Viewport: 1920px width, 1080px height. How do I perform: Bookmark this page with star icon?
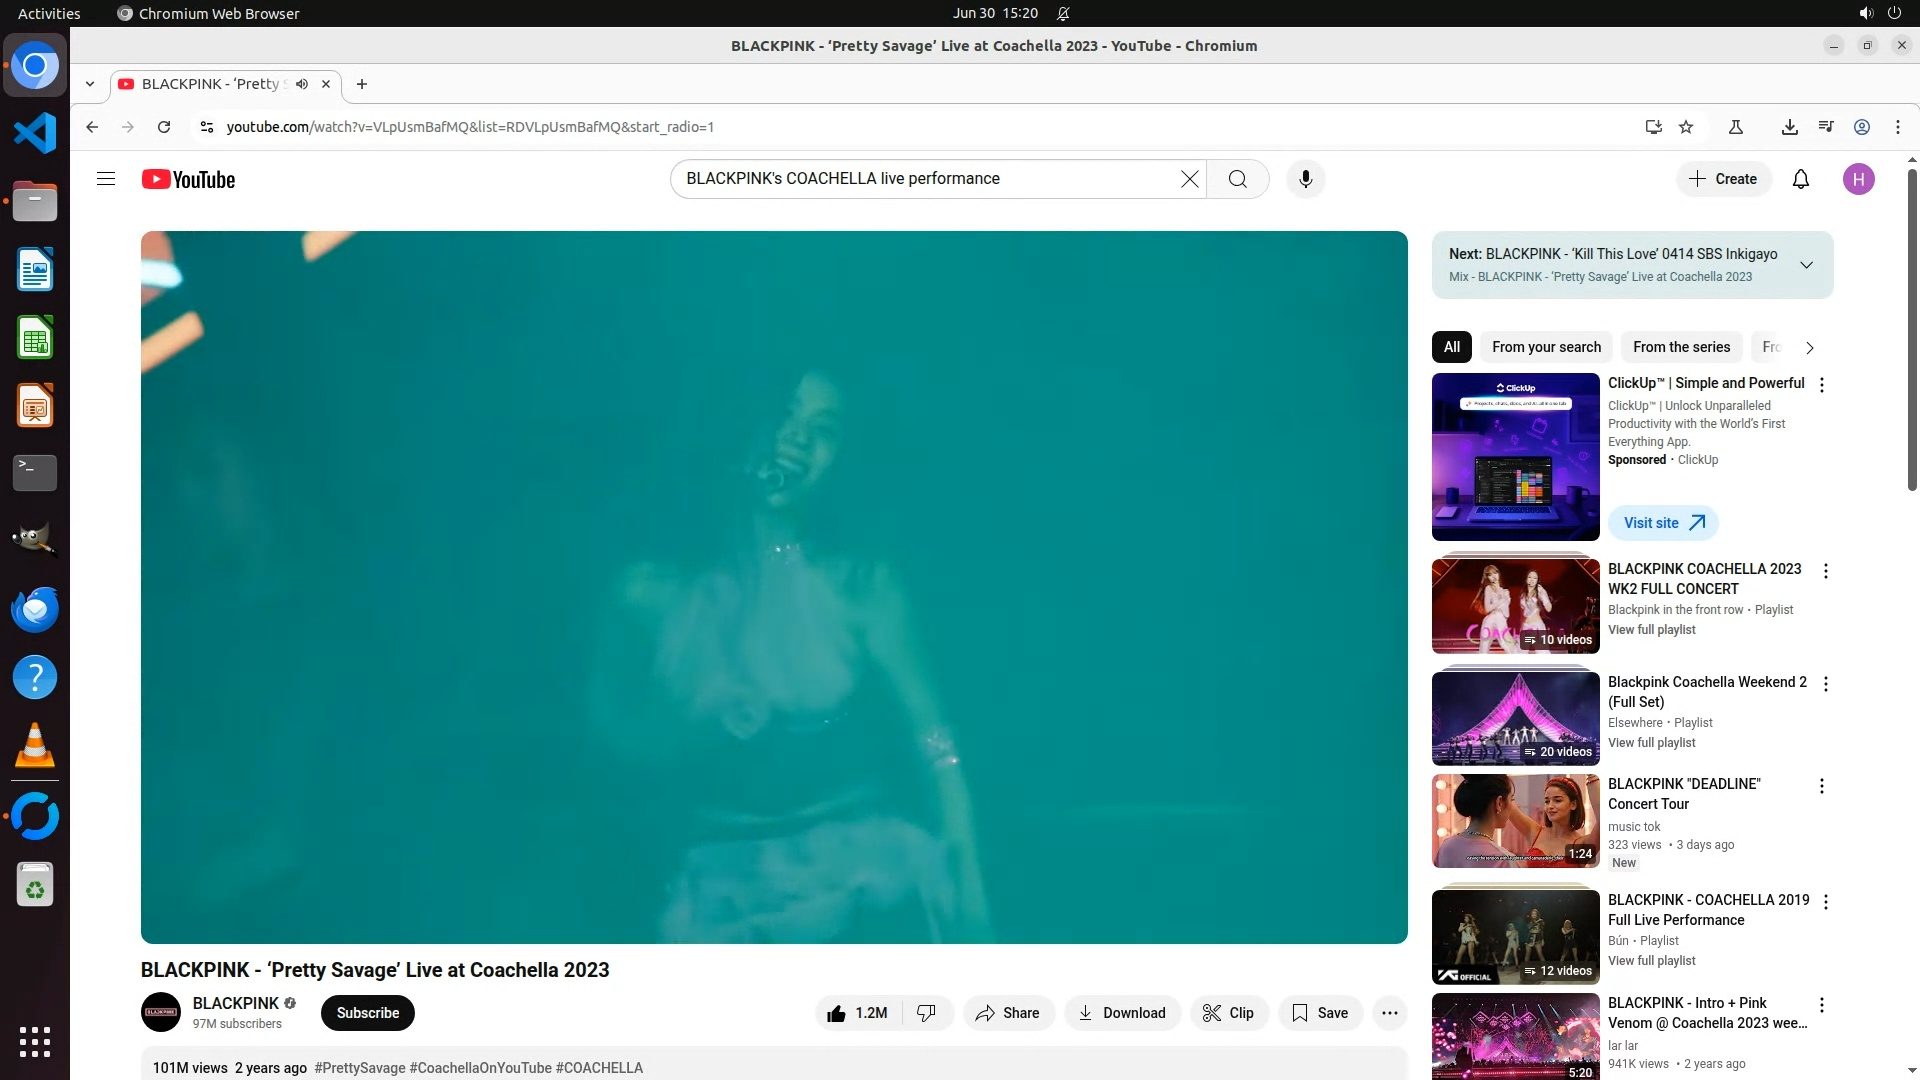click(x=1686, y=127)
